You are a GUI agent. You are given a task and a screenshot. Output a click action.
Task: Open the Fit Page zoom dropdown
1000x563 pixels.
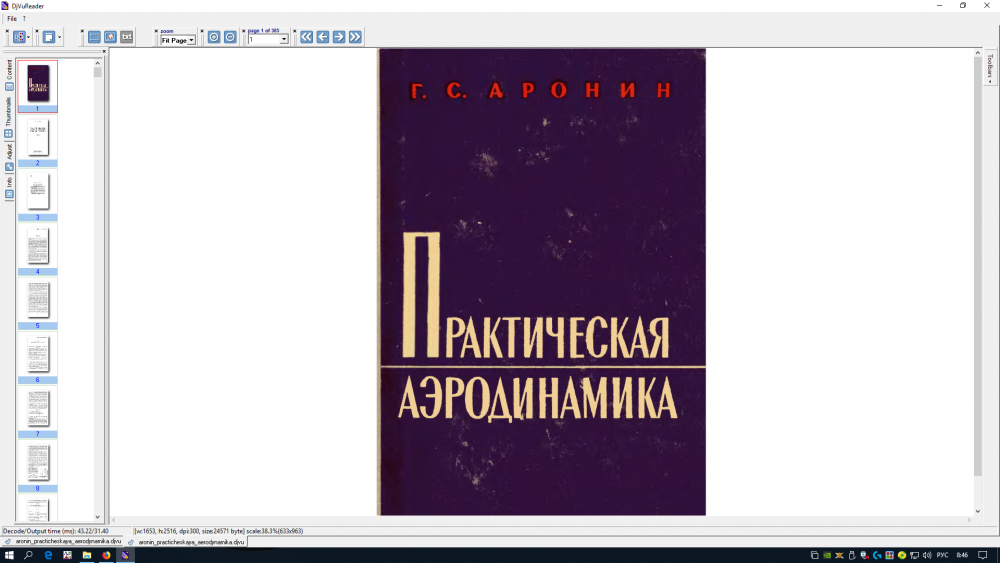(191, 40)
